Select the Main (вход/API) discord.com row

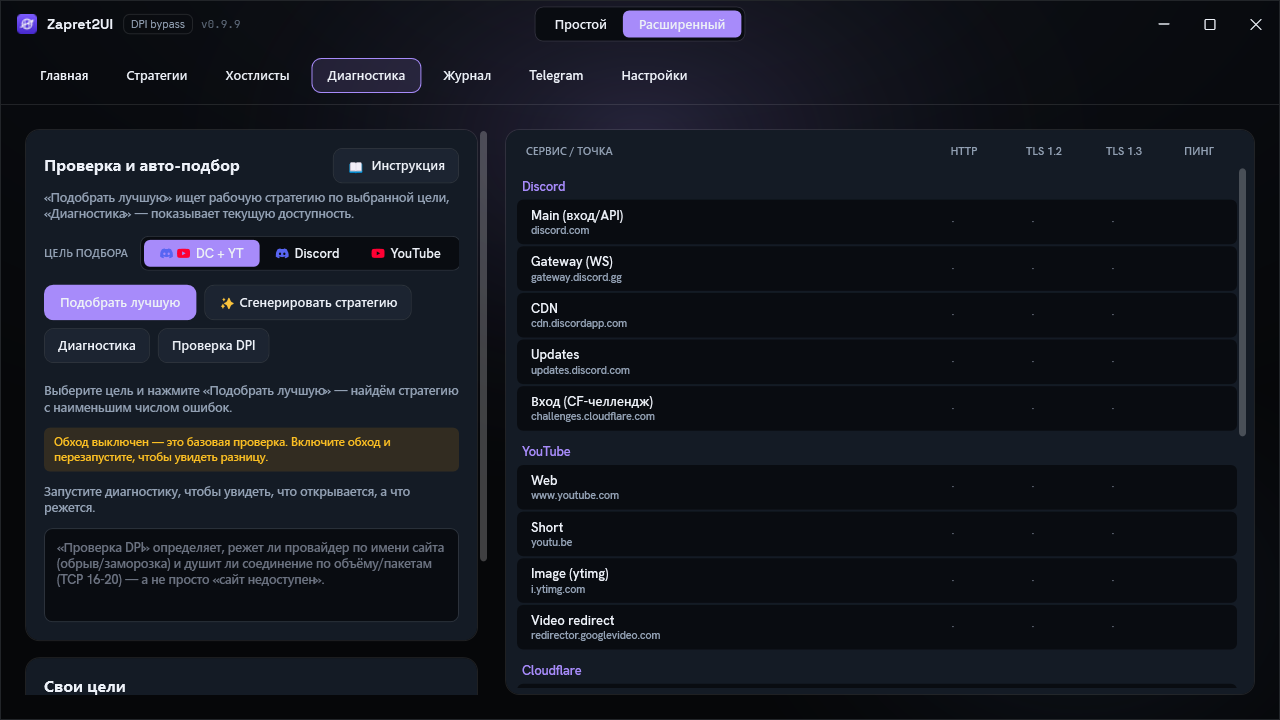tap(877, 222)
